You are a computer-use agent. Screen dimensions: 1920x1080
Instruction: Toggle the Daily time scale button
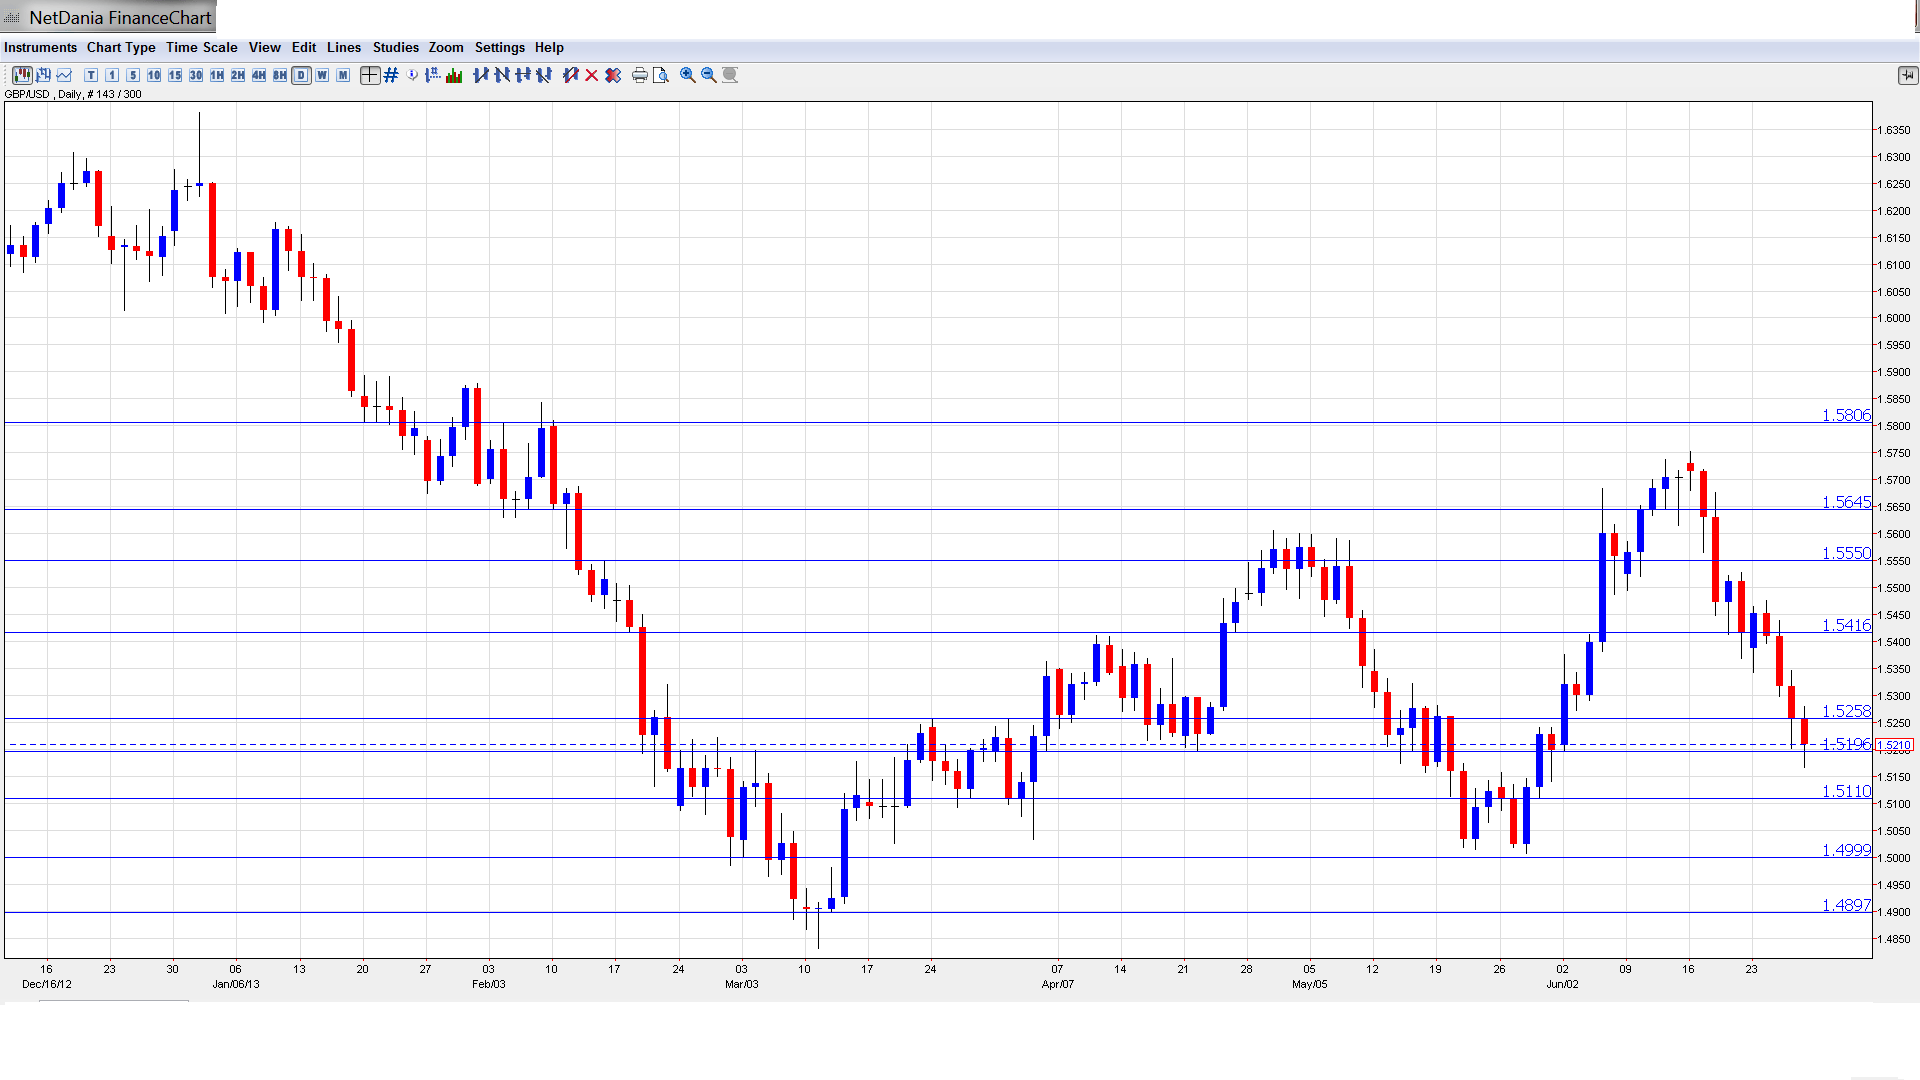(x=301, y=75)
